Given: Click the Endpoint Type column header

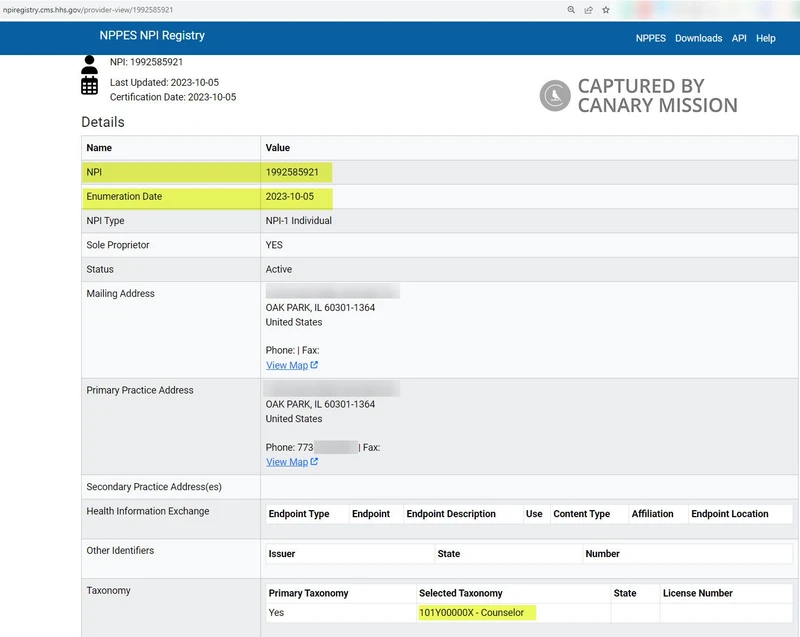Looking at the screenshot, I should click(x=299, y=514).
